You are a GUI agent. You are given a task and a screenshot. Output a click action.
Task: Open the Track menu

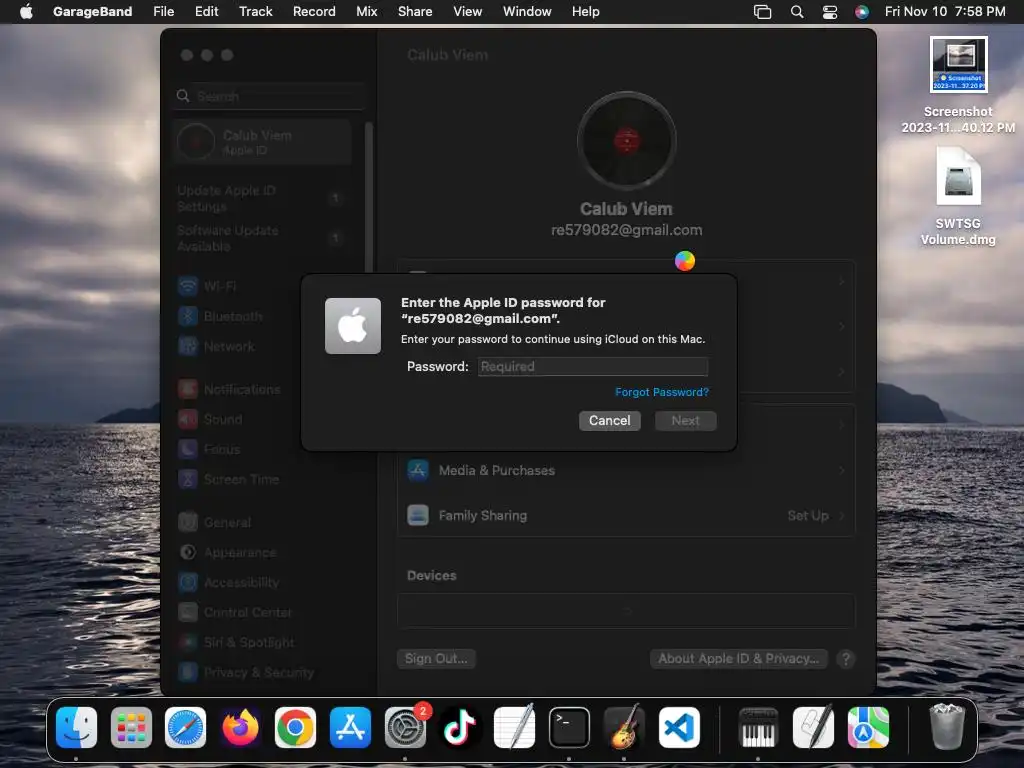(x=255, y=11)
